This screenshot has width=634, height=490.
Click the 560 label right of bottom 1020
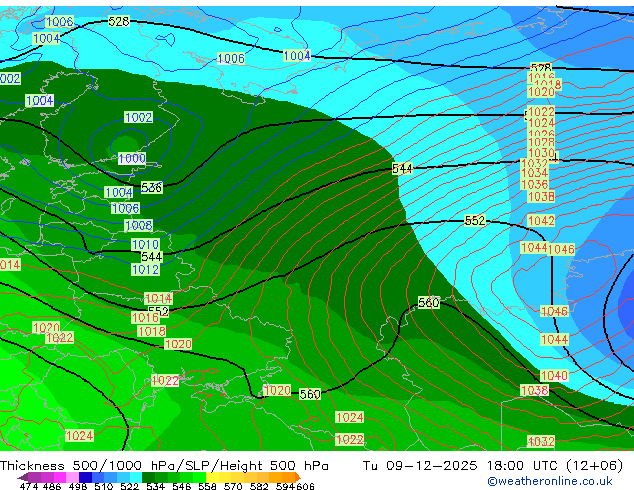pos(310,394)
